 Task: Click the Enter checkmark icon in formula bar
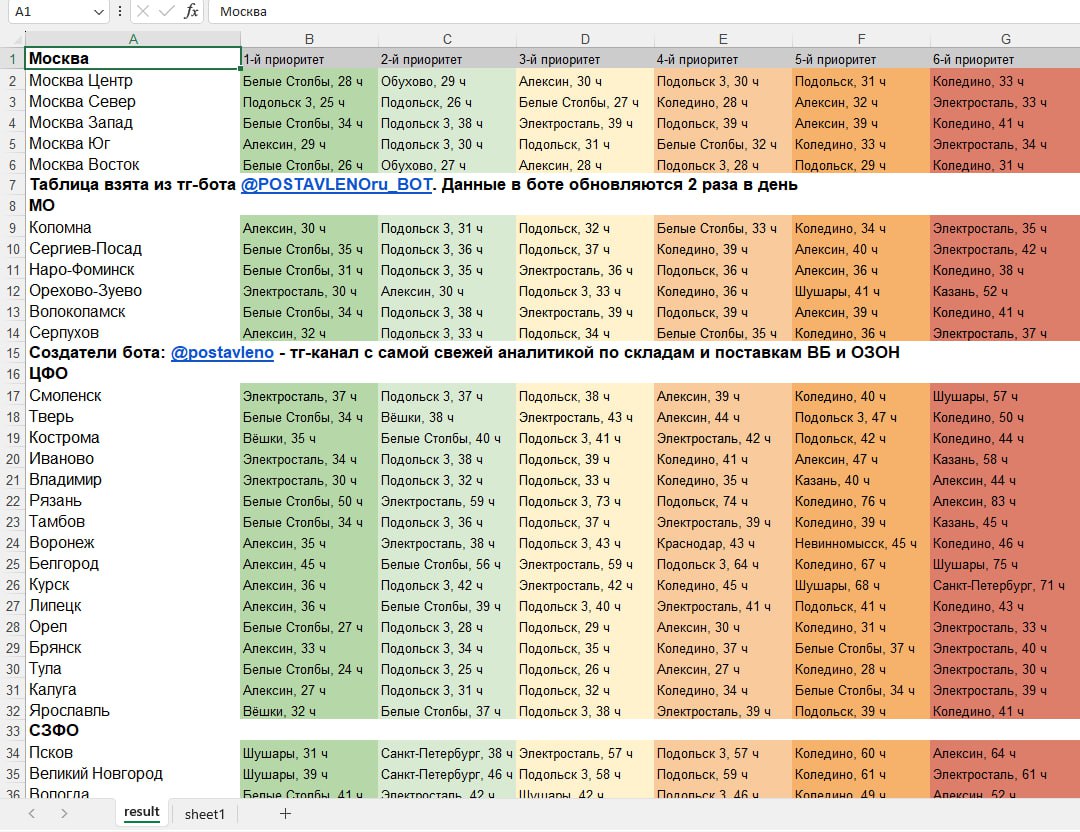(166, 11)
